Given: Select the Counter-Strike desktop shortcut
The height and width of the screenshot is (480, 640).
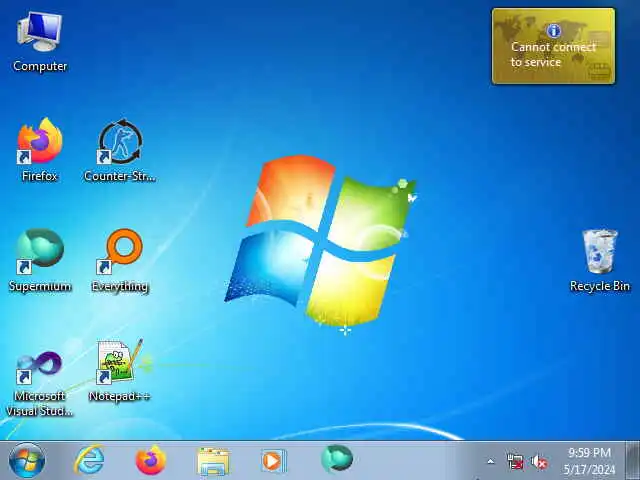Looking at the screenshot, I should tap(120, 150).
